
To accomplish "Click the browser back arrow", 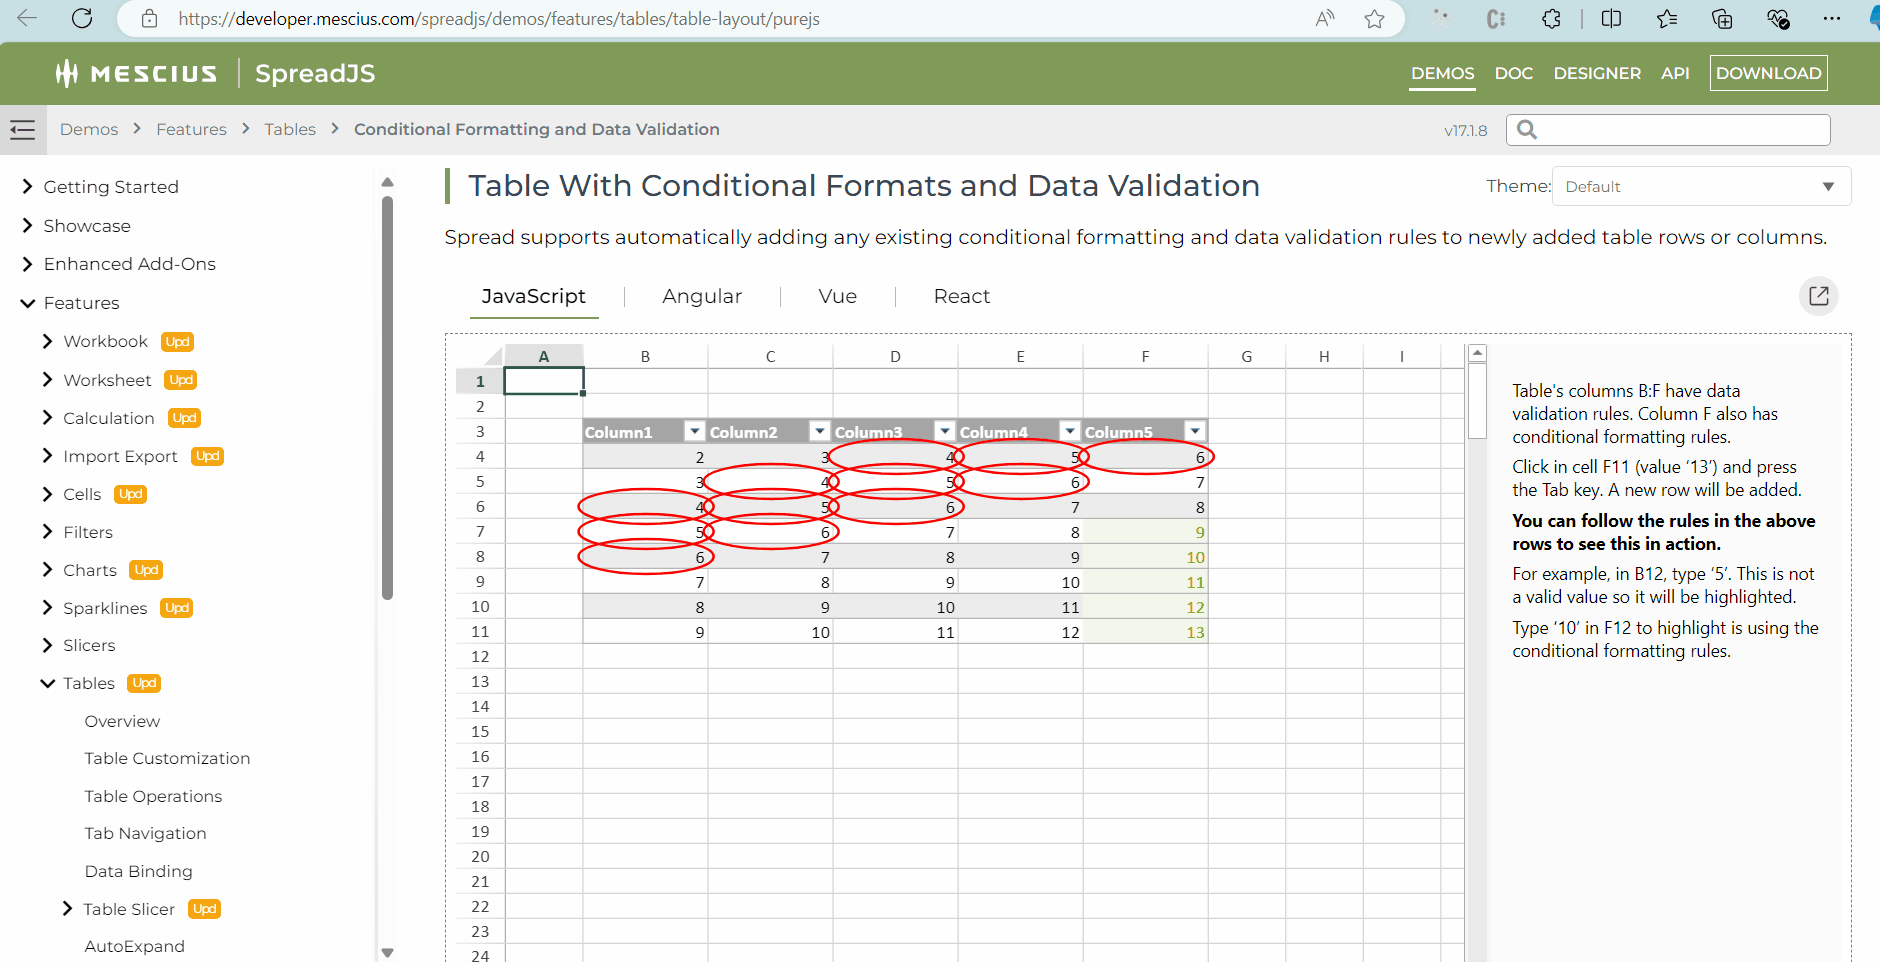I will coord(27,18).
